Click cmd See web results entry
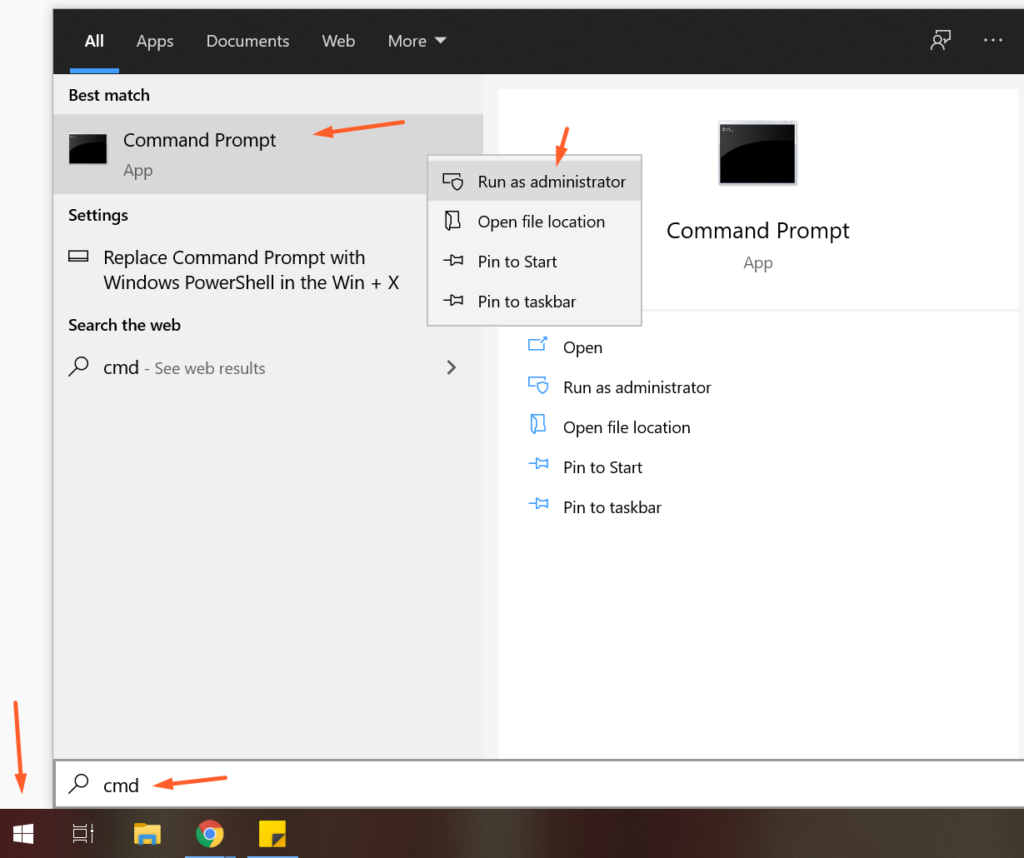The width and height of the screenshot is (1024, 858). click(268, 368)
